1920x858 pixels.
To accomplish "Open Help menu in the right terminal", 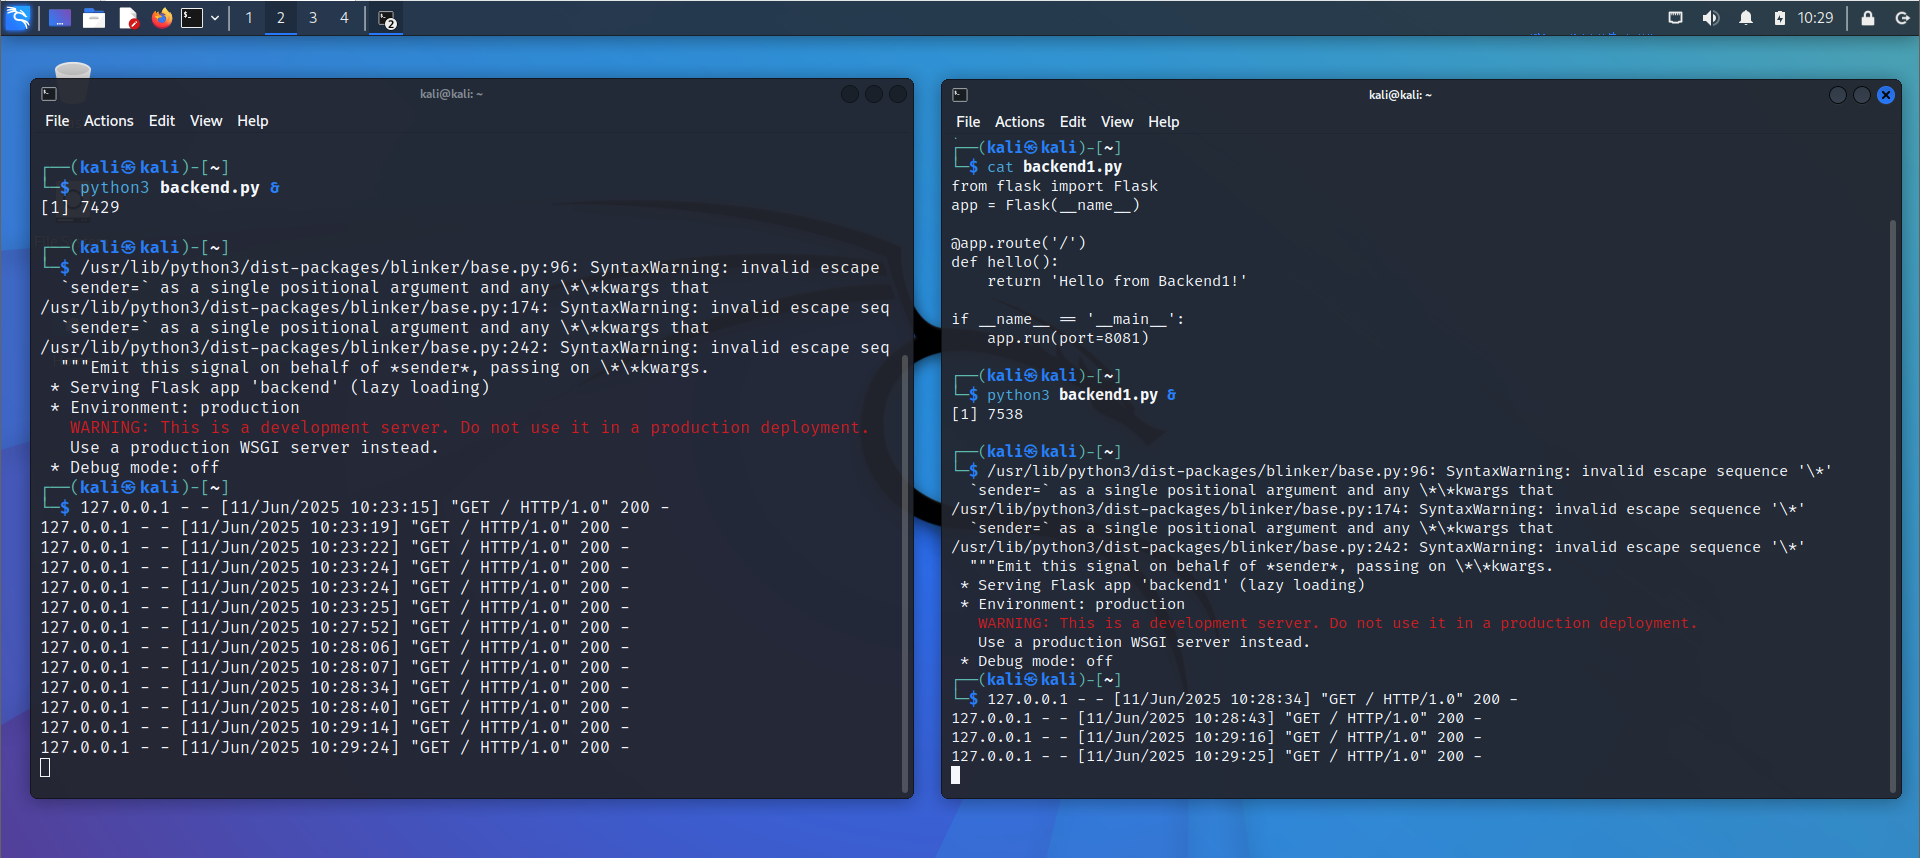I will pyautogui.click(x=1164, y=122).
